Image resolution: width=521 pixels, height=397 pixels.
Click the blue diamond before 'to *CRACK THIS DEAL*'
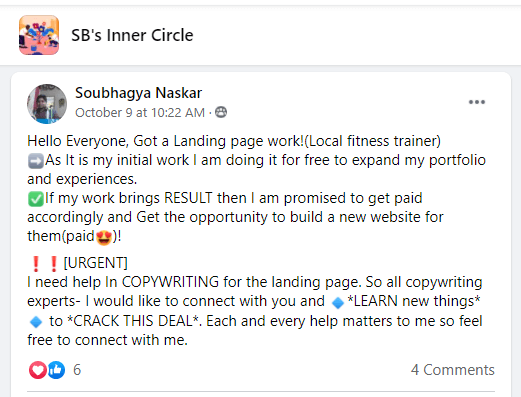click(36, 322)
